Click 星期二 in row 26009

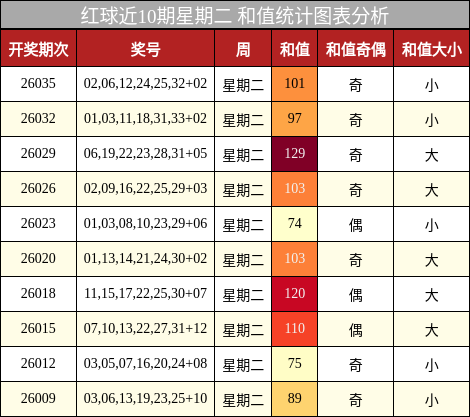(x=243, y=400)
